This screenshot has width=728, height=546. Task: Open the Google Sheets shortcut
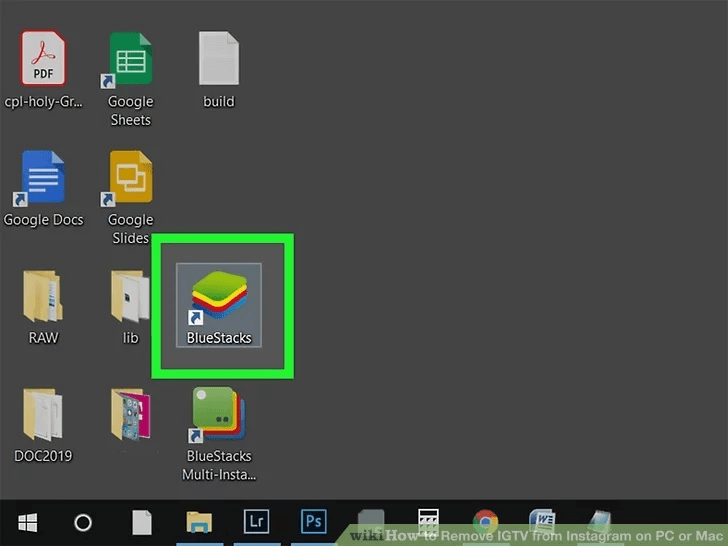(x=130, y=79)
